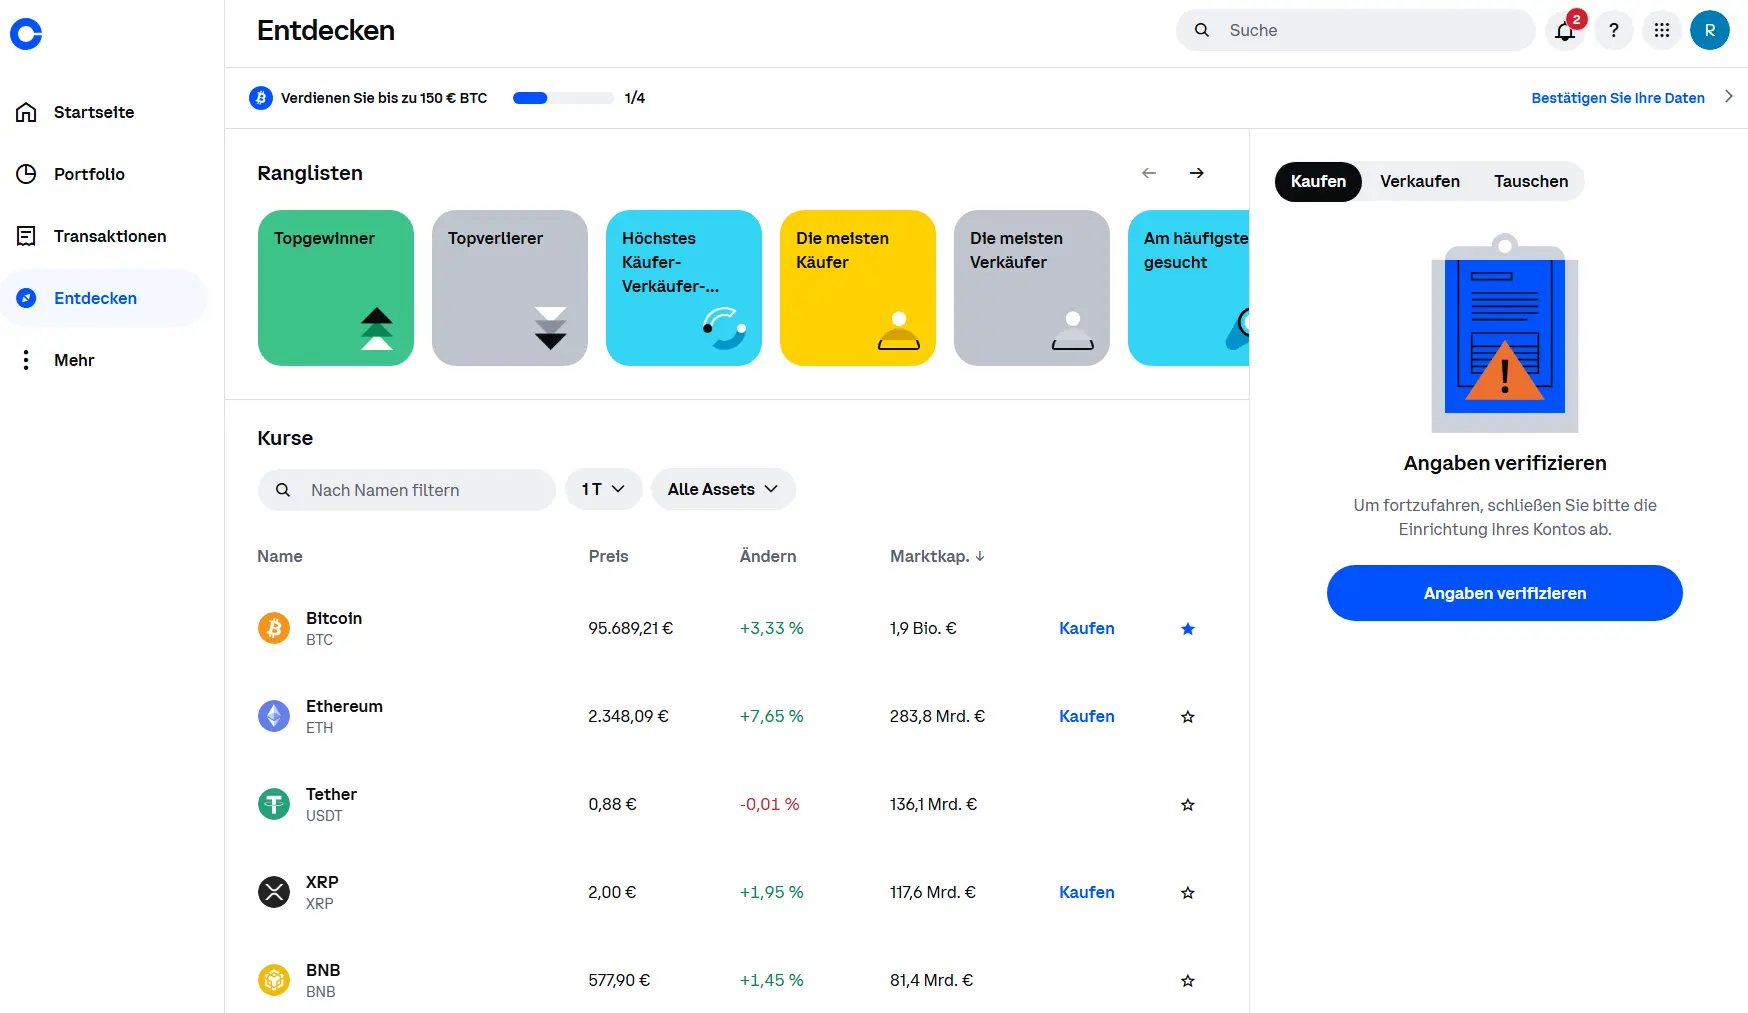Open the Topgewinner ranking card
Screen dimensions: 1748x1013
coord(336,288)
